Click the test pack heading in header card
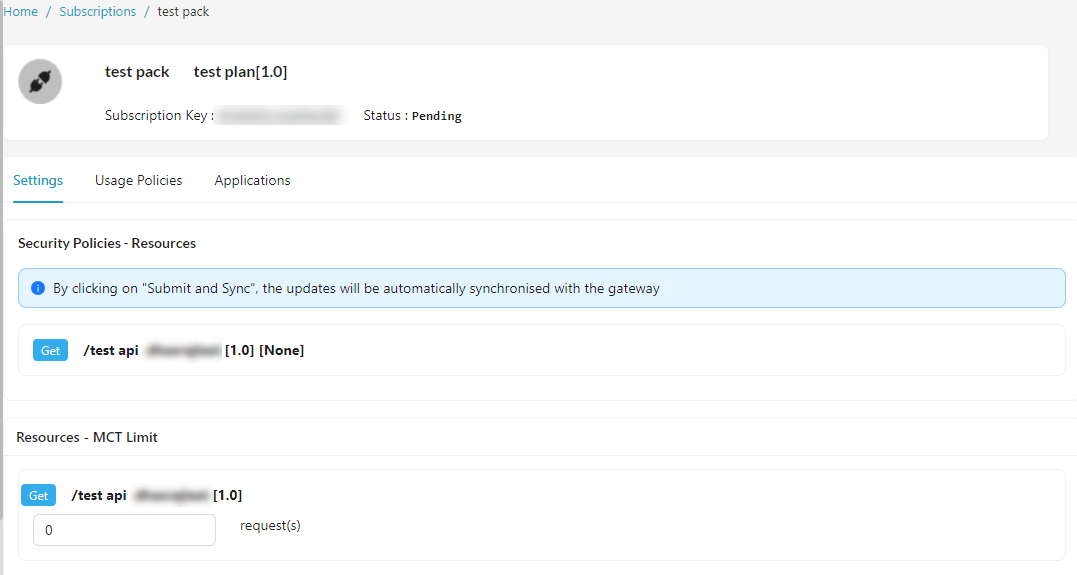The width and height of the screenshot is (1077, 575). (x=137, y=72)
